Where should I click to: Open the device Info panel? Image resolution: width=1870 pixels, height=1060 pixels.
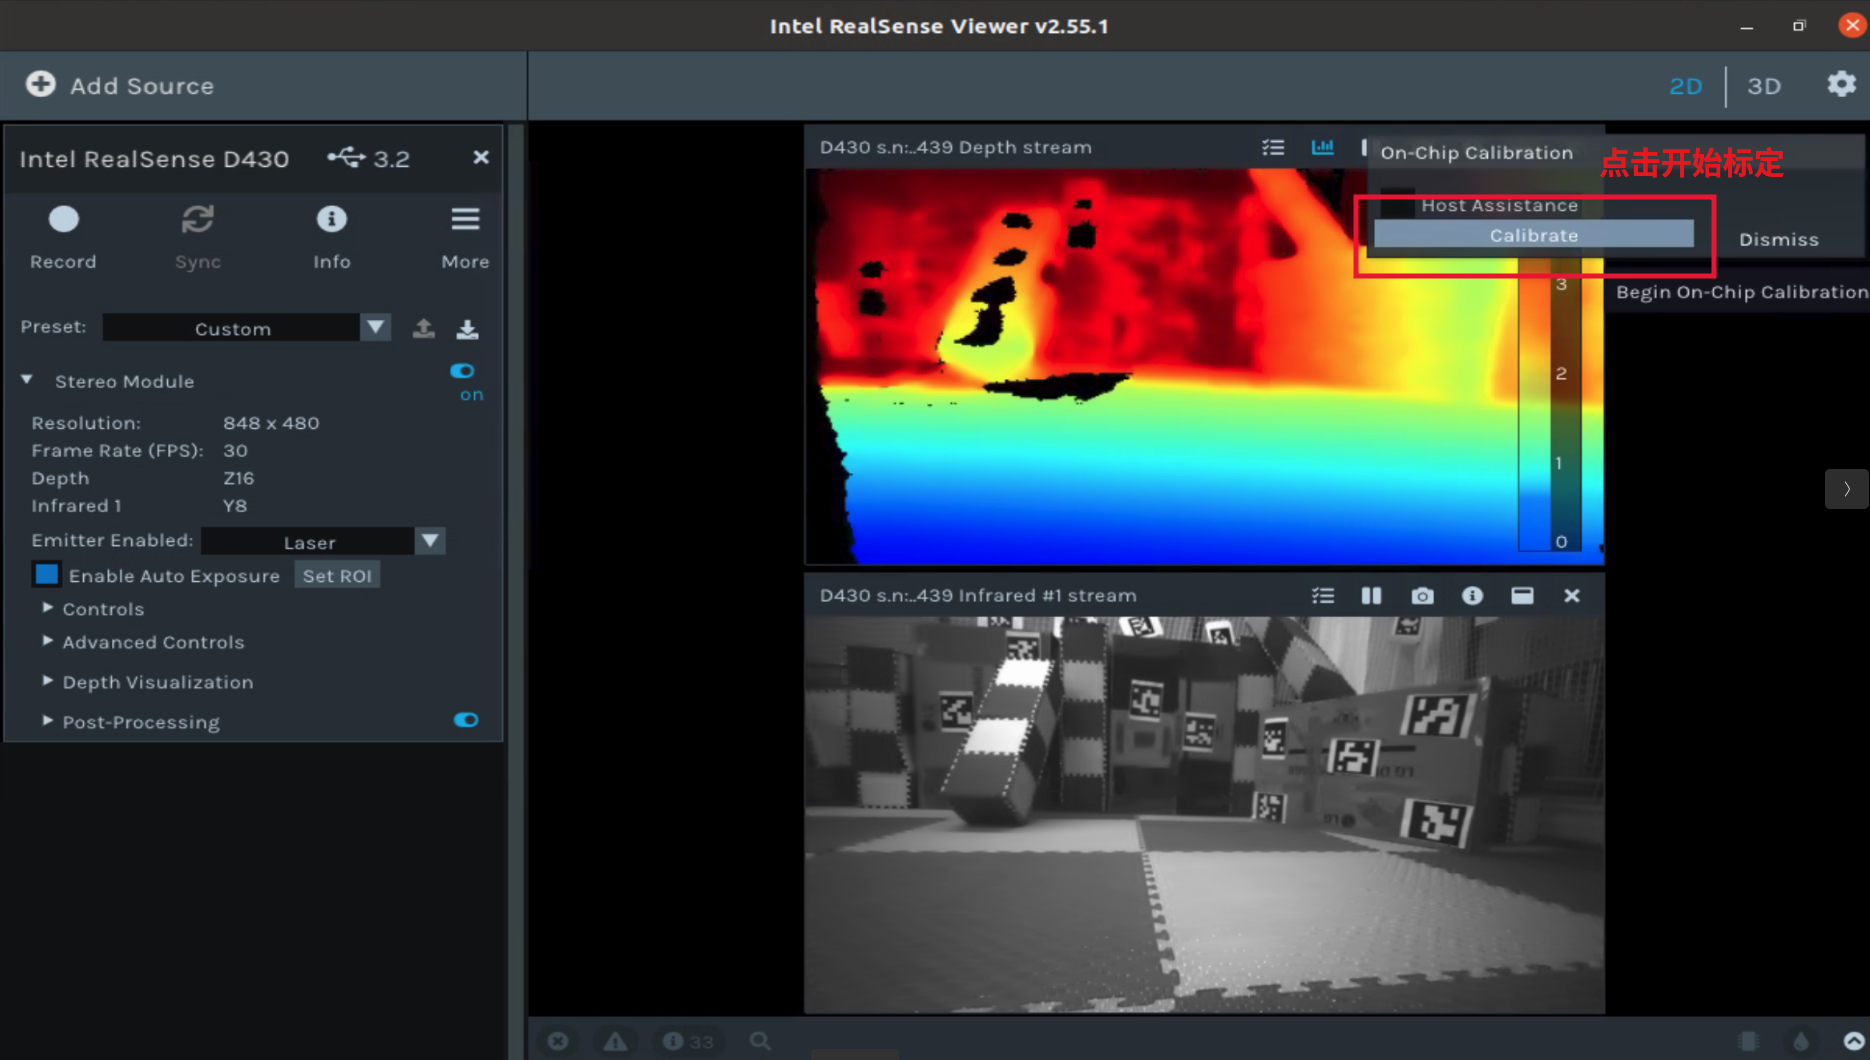[331, 219]
